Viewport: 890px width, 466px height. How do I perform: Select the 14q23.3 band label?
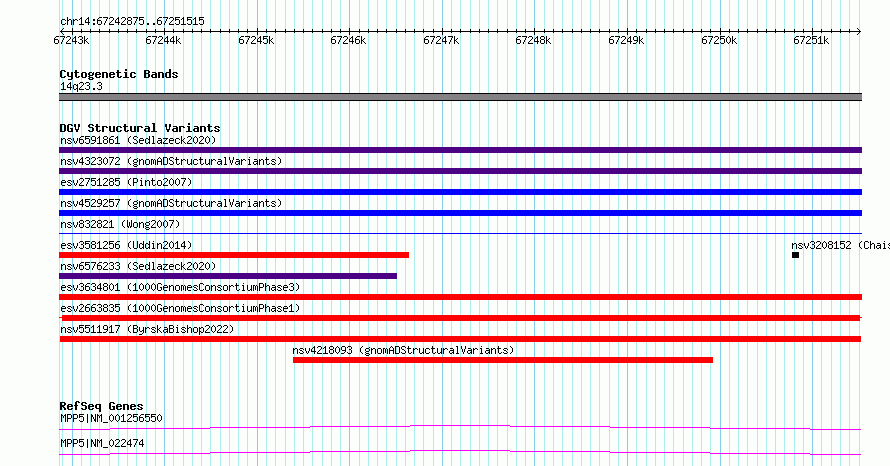(x=81, y=86)
